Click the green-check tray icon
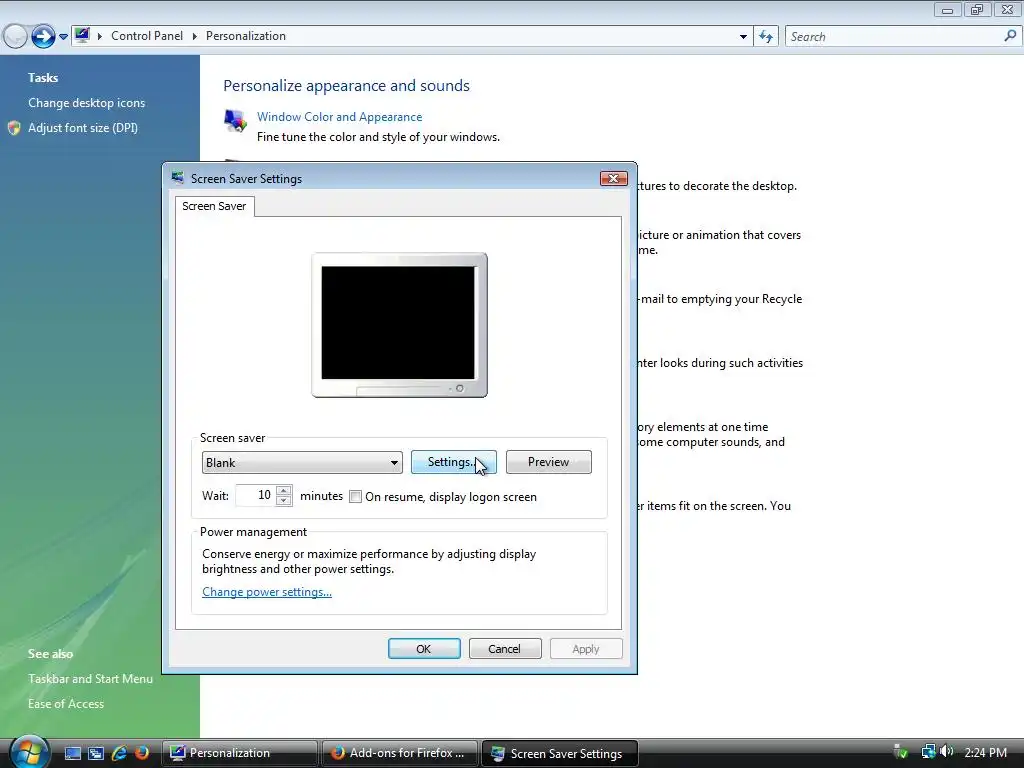The height and width of the screenshot is (768, 1024). pyautogui.click(x=901, y=752)
